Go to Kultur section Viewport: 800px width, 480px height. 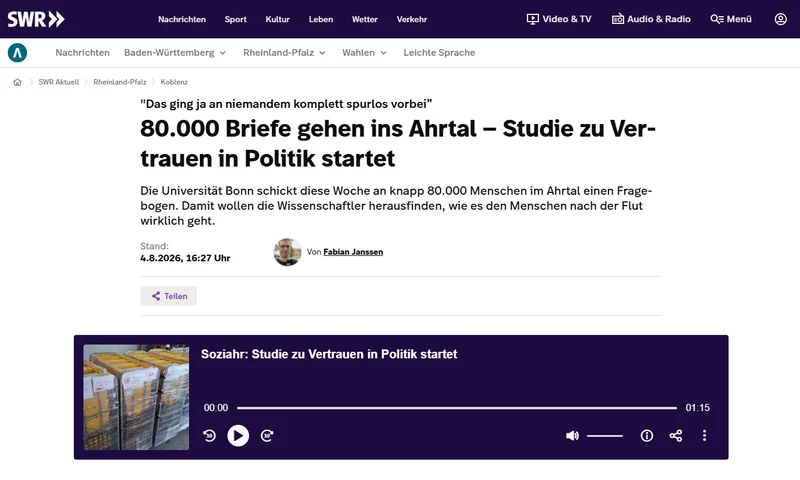pos(278,19)
